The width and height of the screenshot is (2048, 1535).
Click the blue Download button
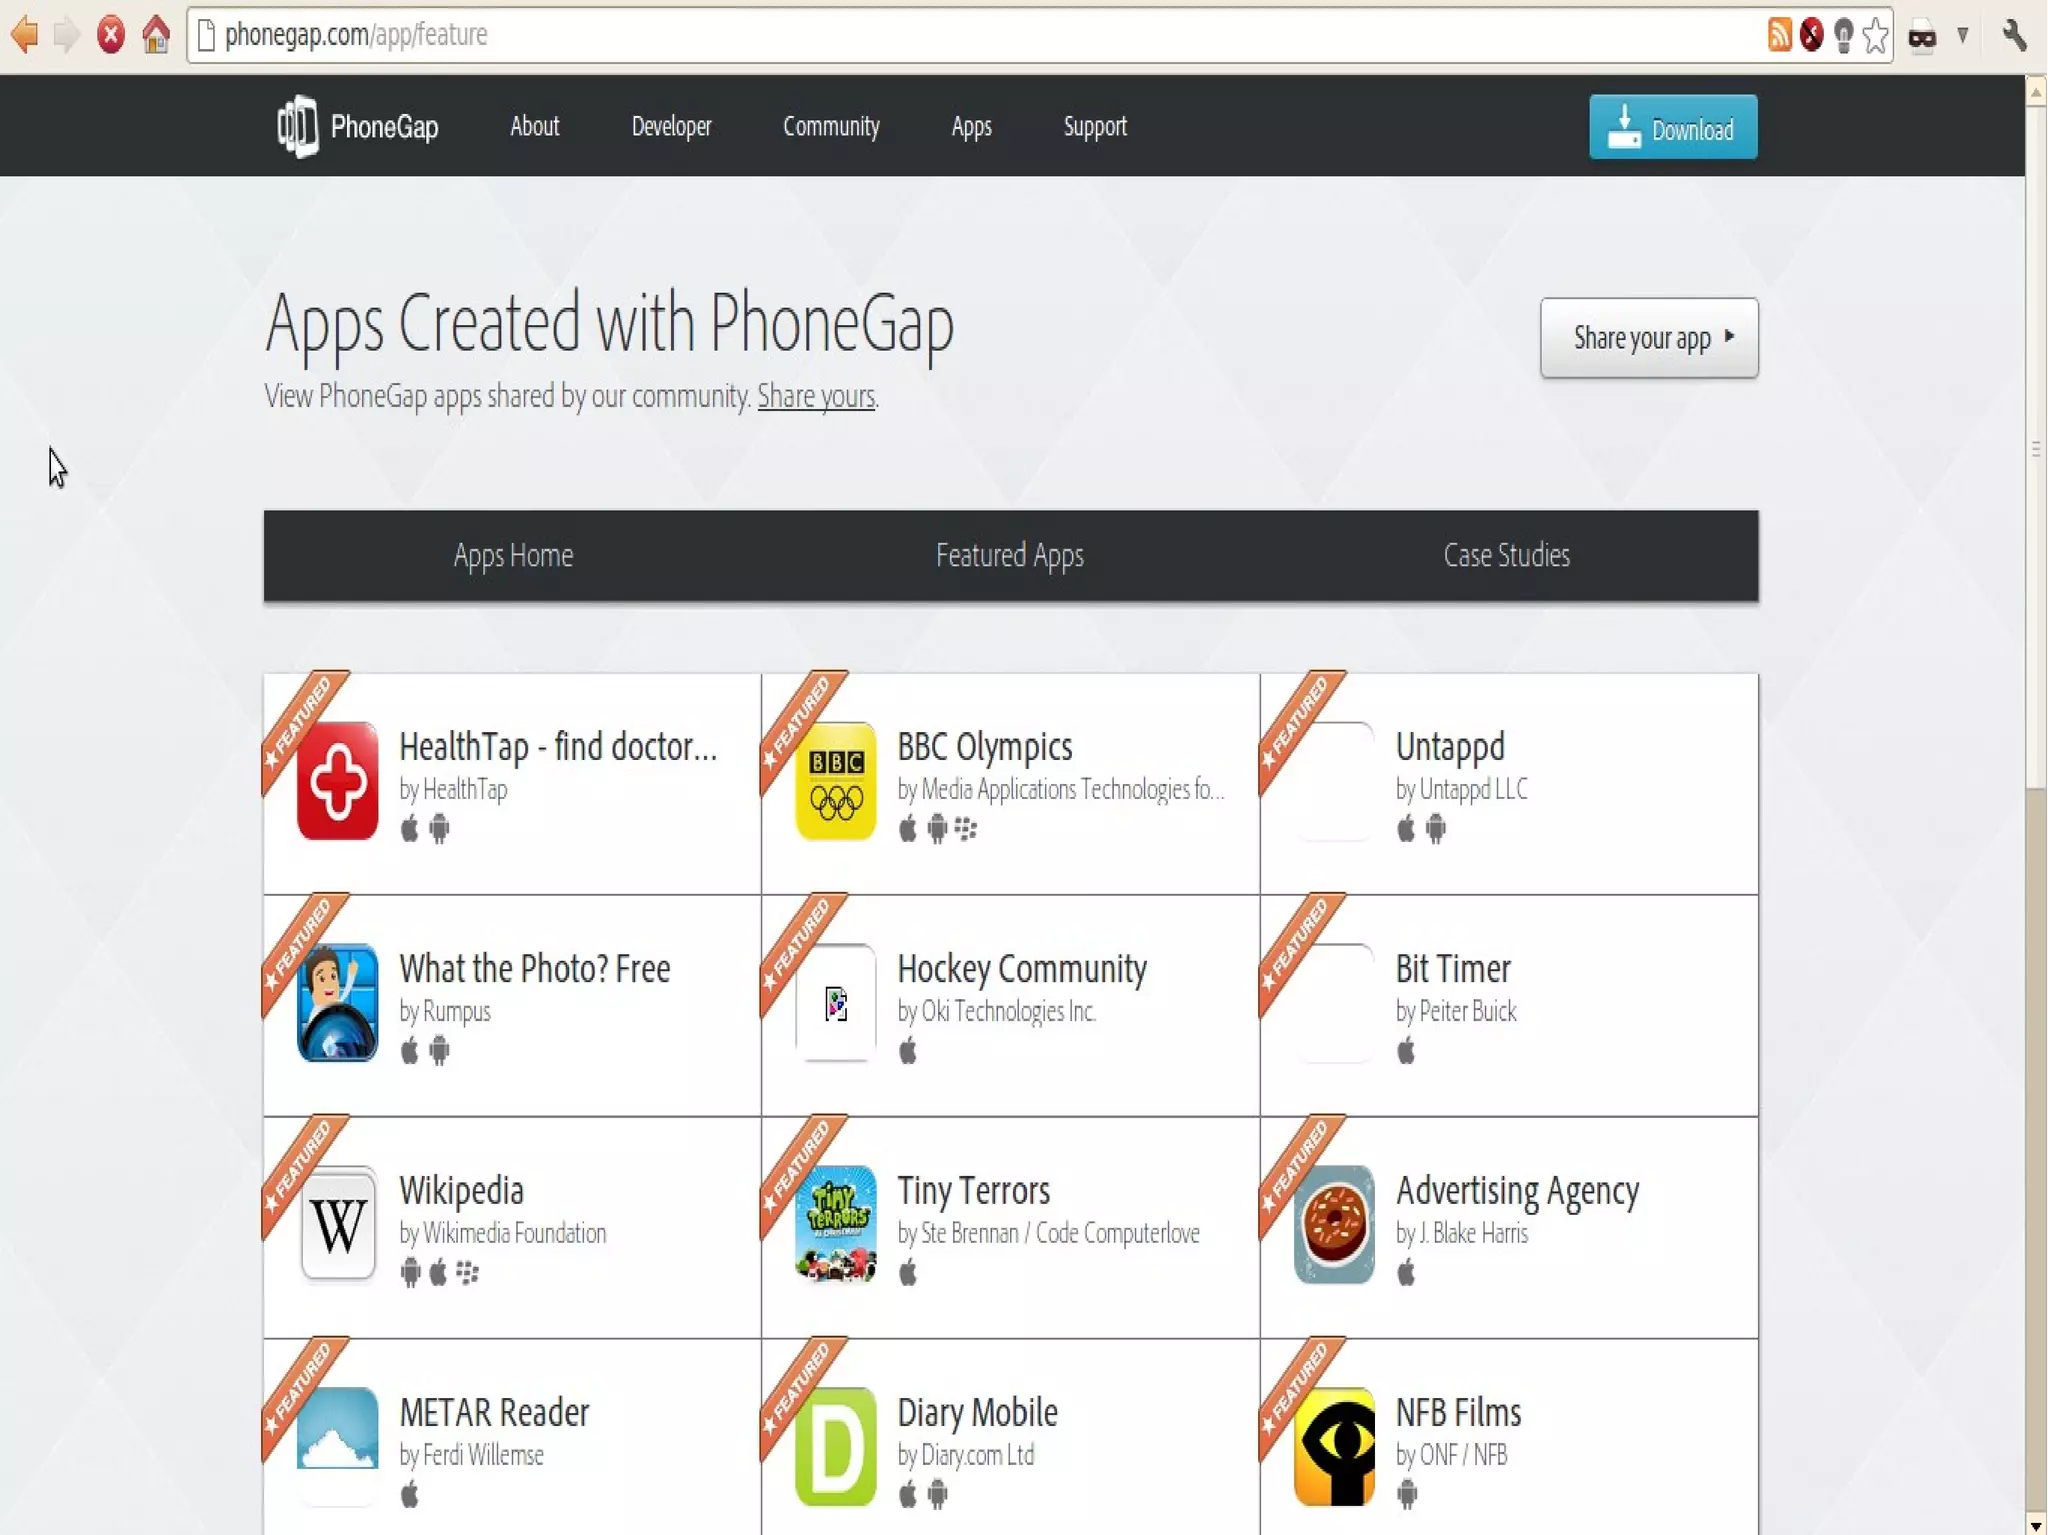coord(1673,127)
